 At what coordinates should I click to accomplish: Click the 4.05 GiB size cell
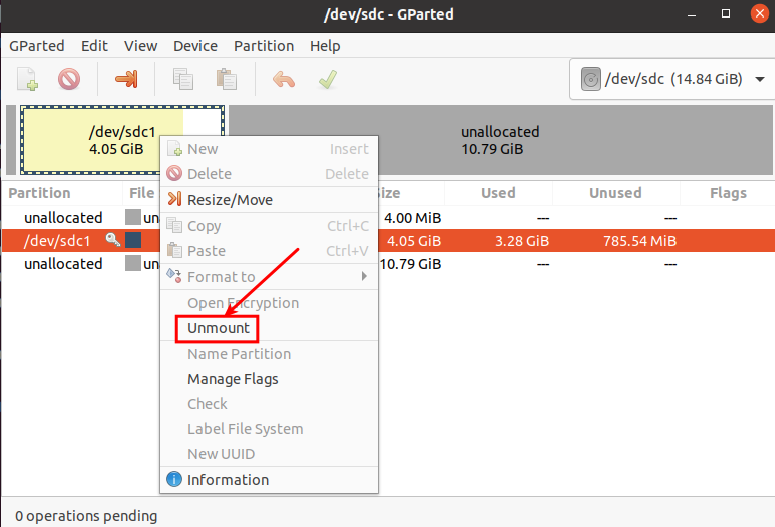click(x=414, y=241)
